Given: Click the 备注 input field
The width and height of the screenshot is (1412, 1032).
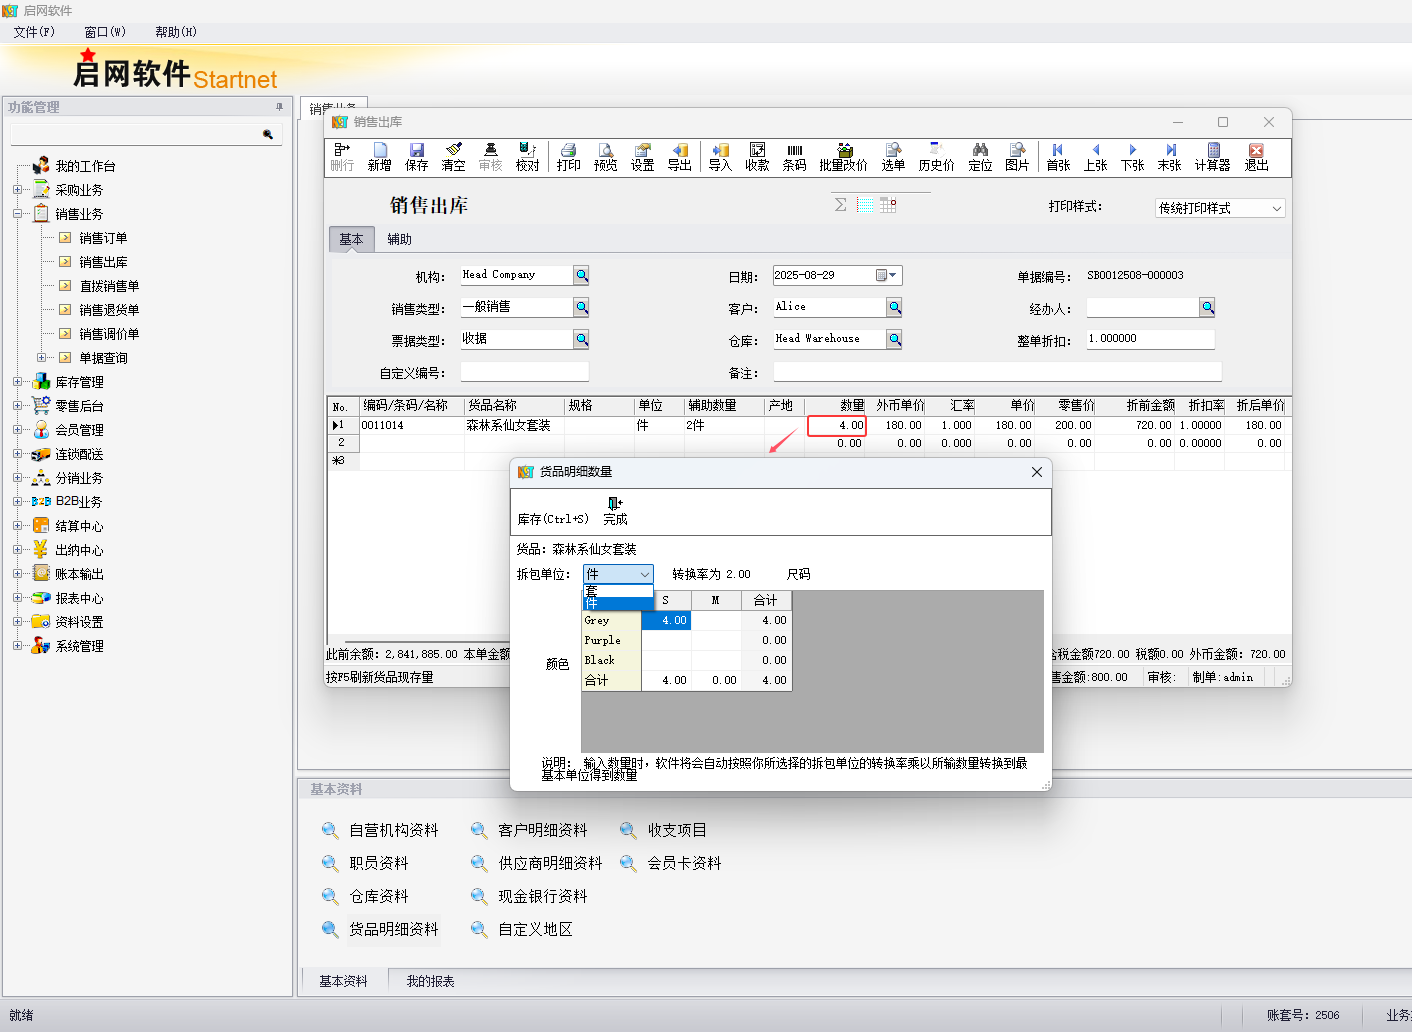Looking at the screenshot, I should coord(997,372).
